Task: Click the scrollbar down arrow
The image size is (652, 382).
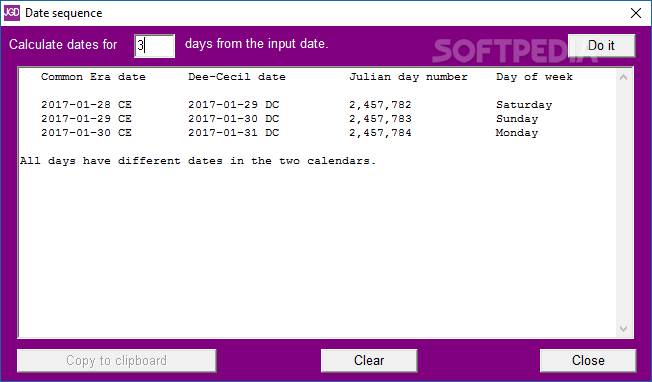Action: 623,329
